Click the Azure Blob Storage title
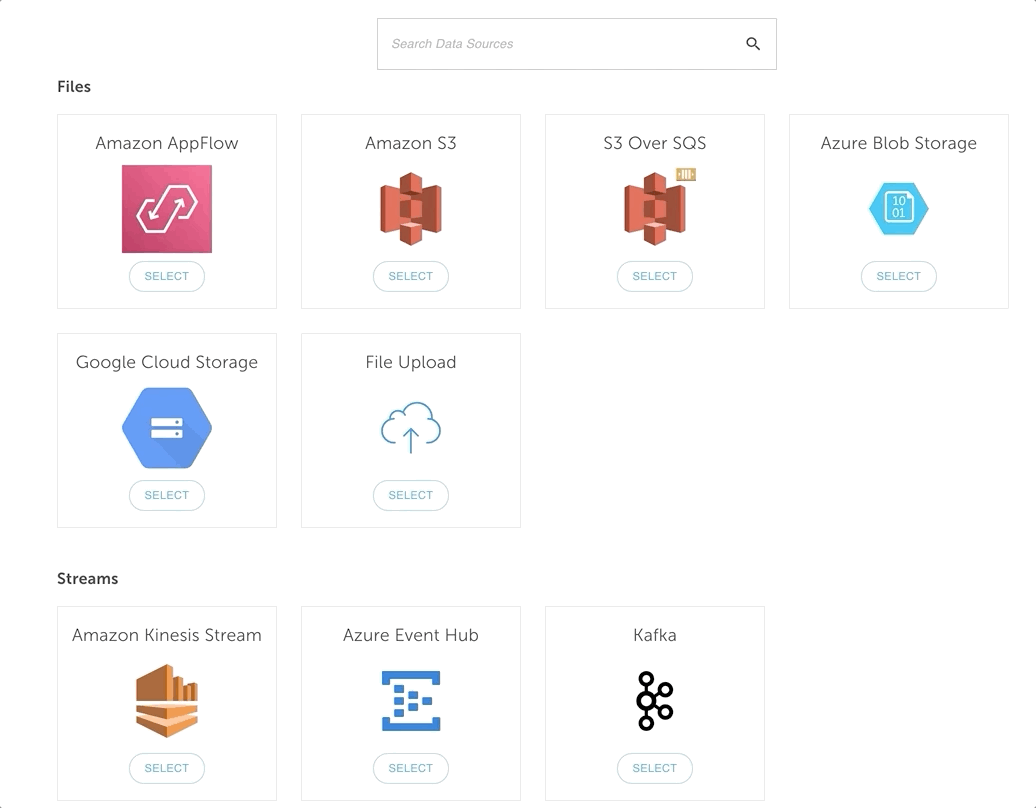The width and height of the screenshot is (1036, 808). 898,143
